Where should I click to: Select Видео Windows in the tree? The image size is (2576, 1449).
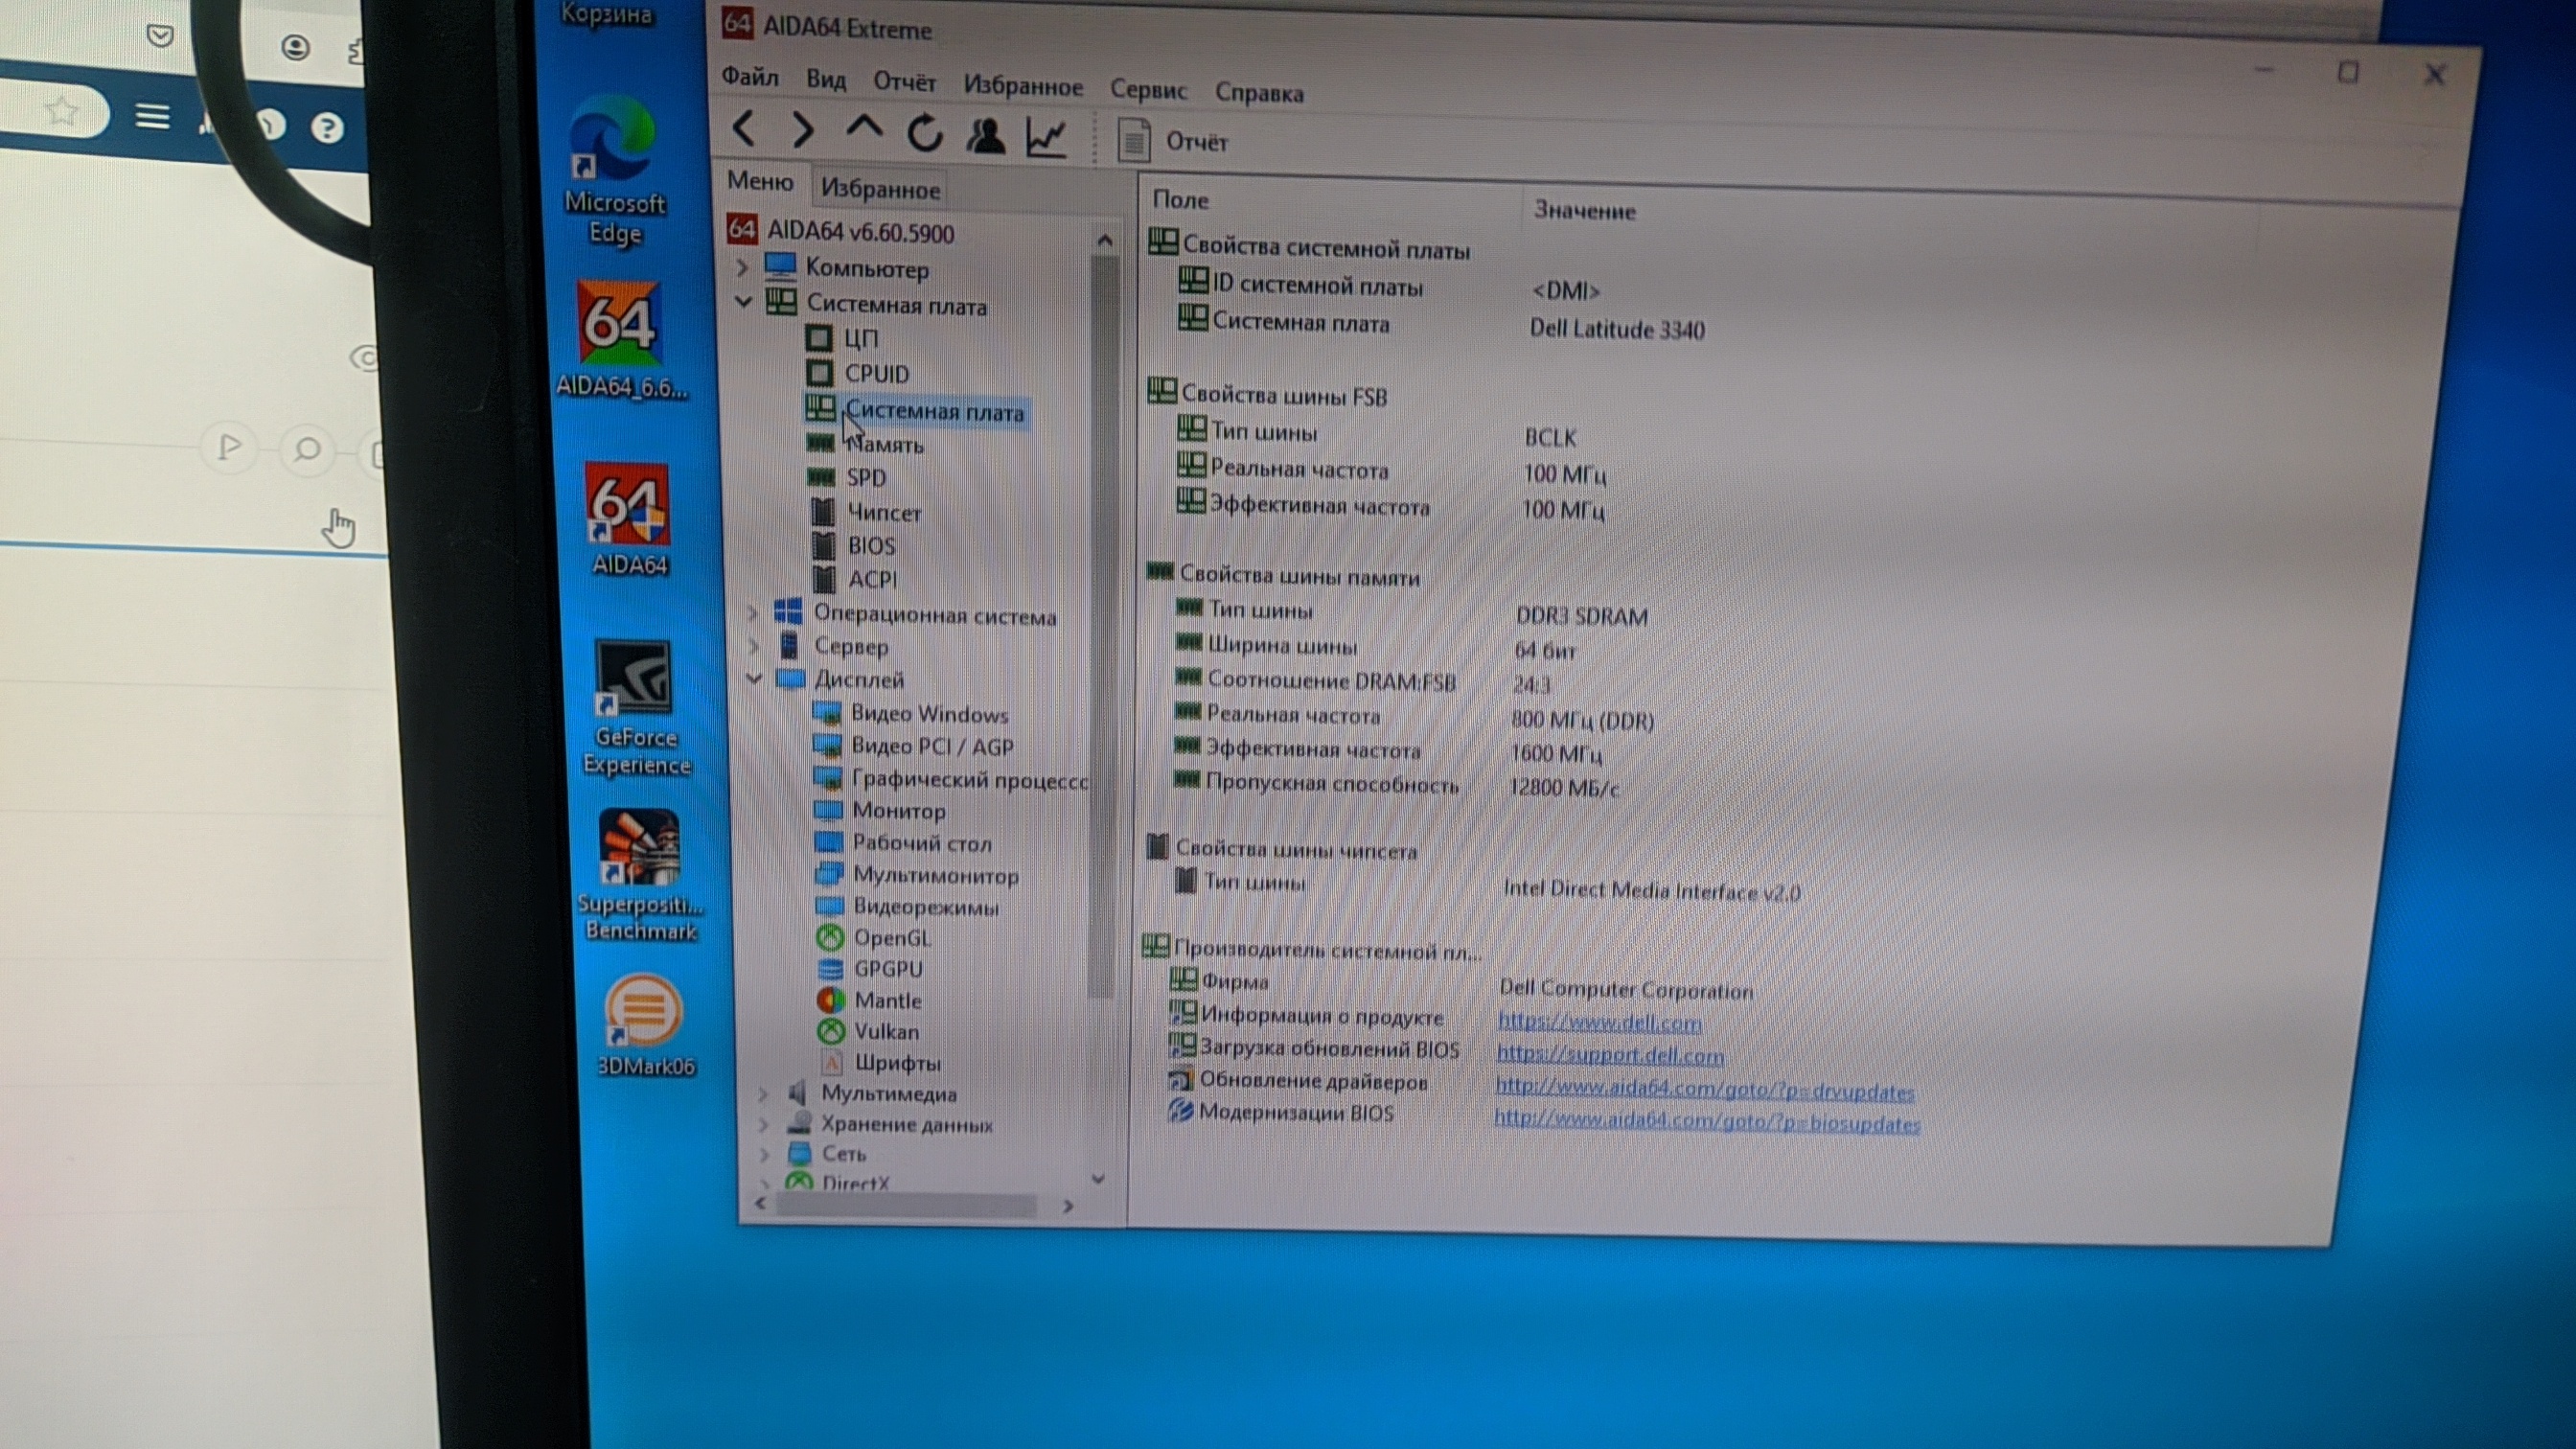[x=911, y=713]
